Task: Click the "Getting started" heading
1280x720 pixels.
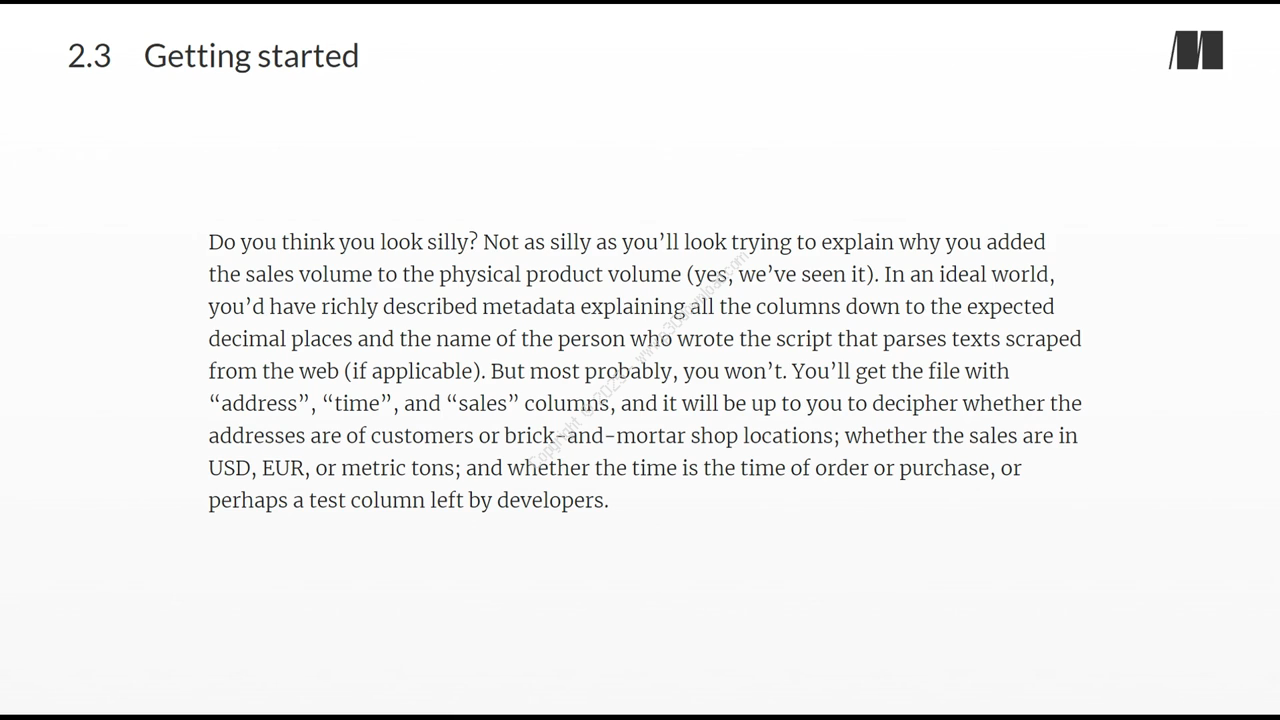Action: [x=251, y=56]
